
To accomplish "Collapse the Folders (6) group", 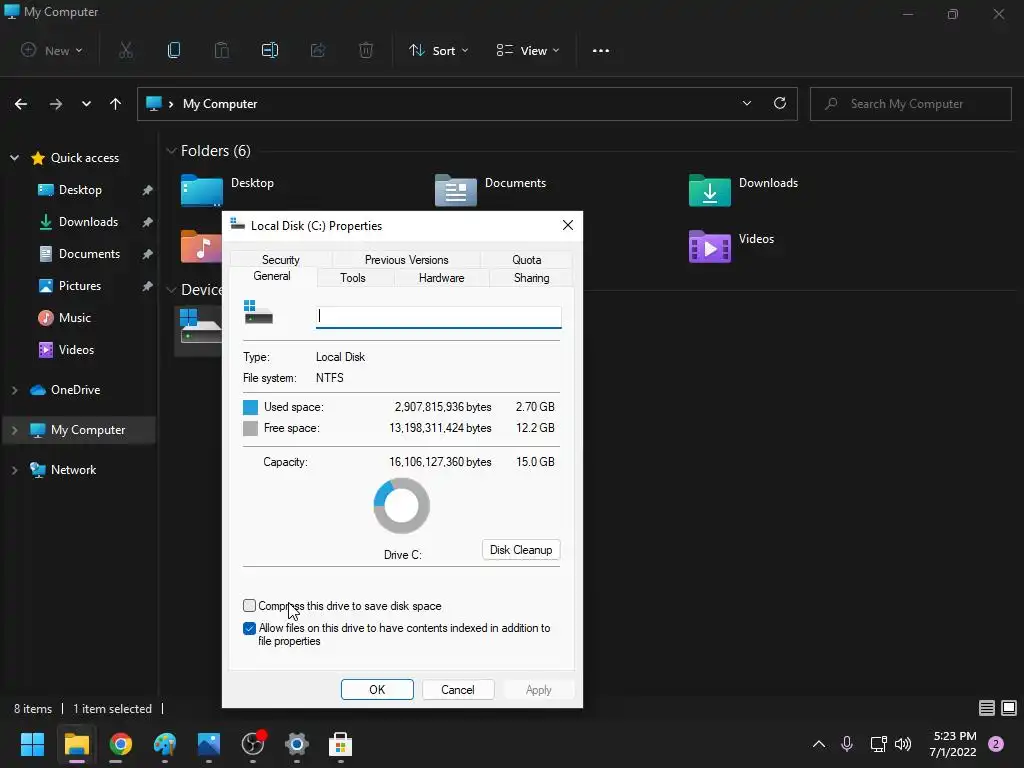I will tap(171, 151).
